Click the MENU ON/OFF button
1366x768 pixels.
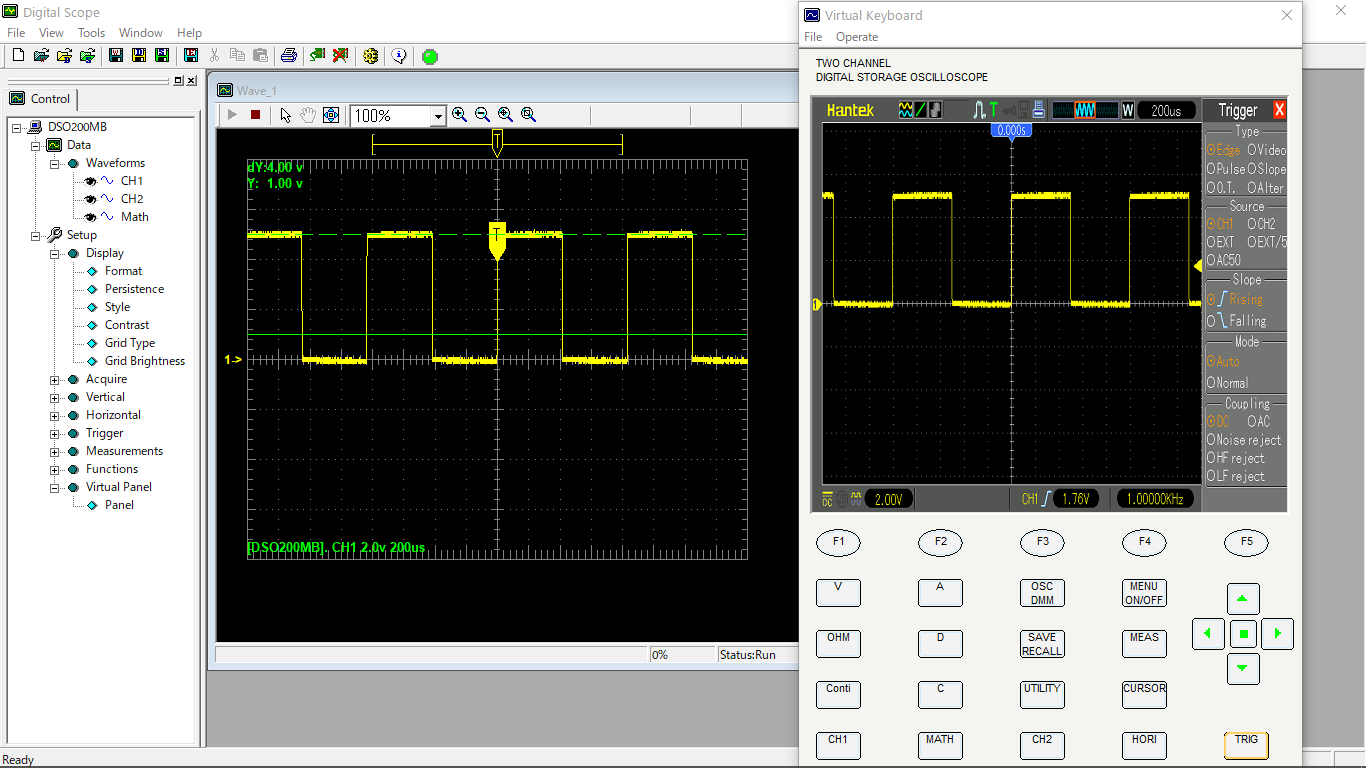click(1144, 593)
